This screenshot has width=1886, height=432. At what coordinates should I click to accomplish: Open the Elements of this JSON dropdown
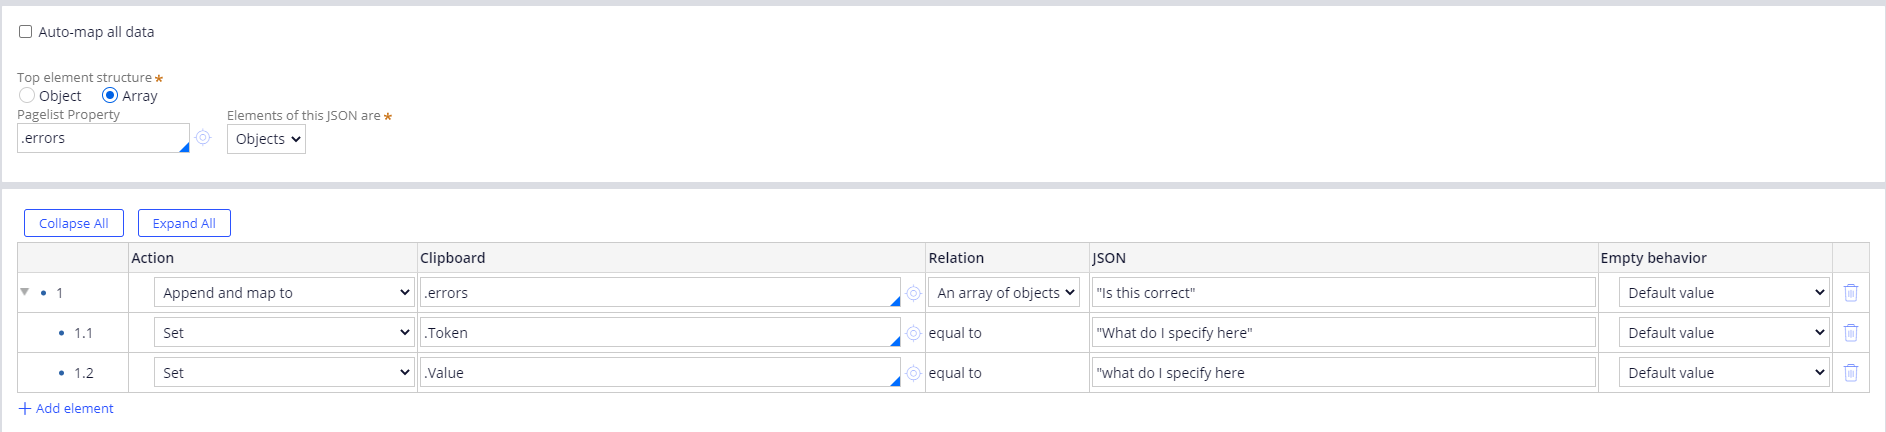(x=266, y=139)
